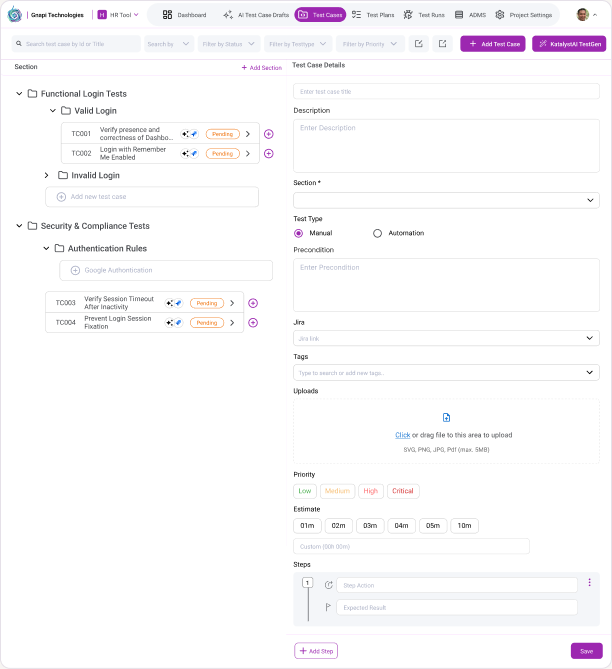This screenshot has height=669, width=612.
Task: Open Project Settings tab
Action: (524, 15)
